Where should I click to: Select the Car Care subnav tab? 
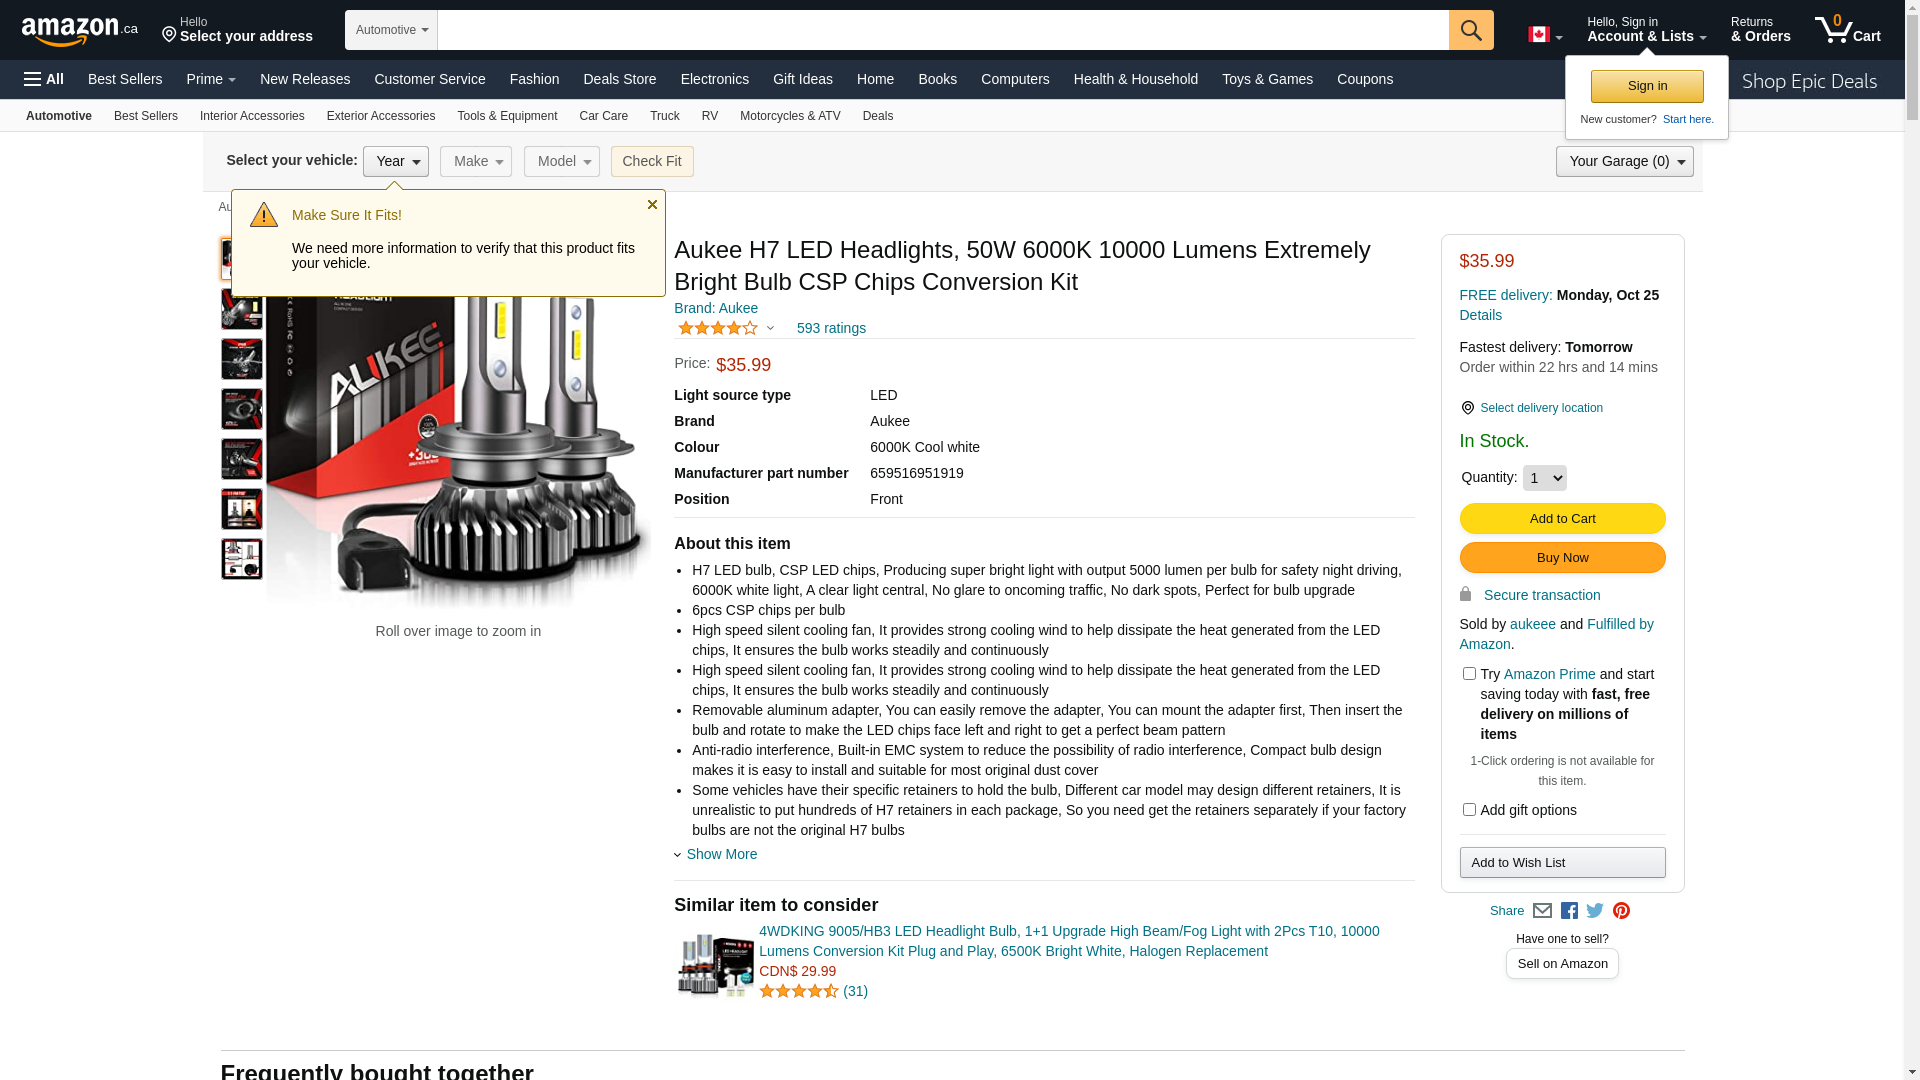click(603, 116)
